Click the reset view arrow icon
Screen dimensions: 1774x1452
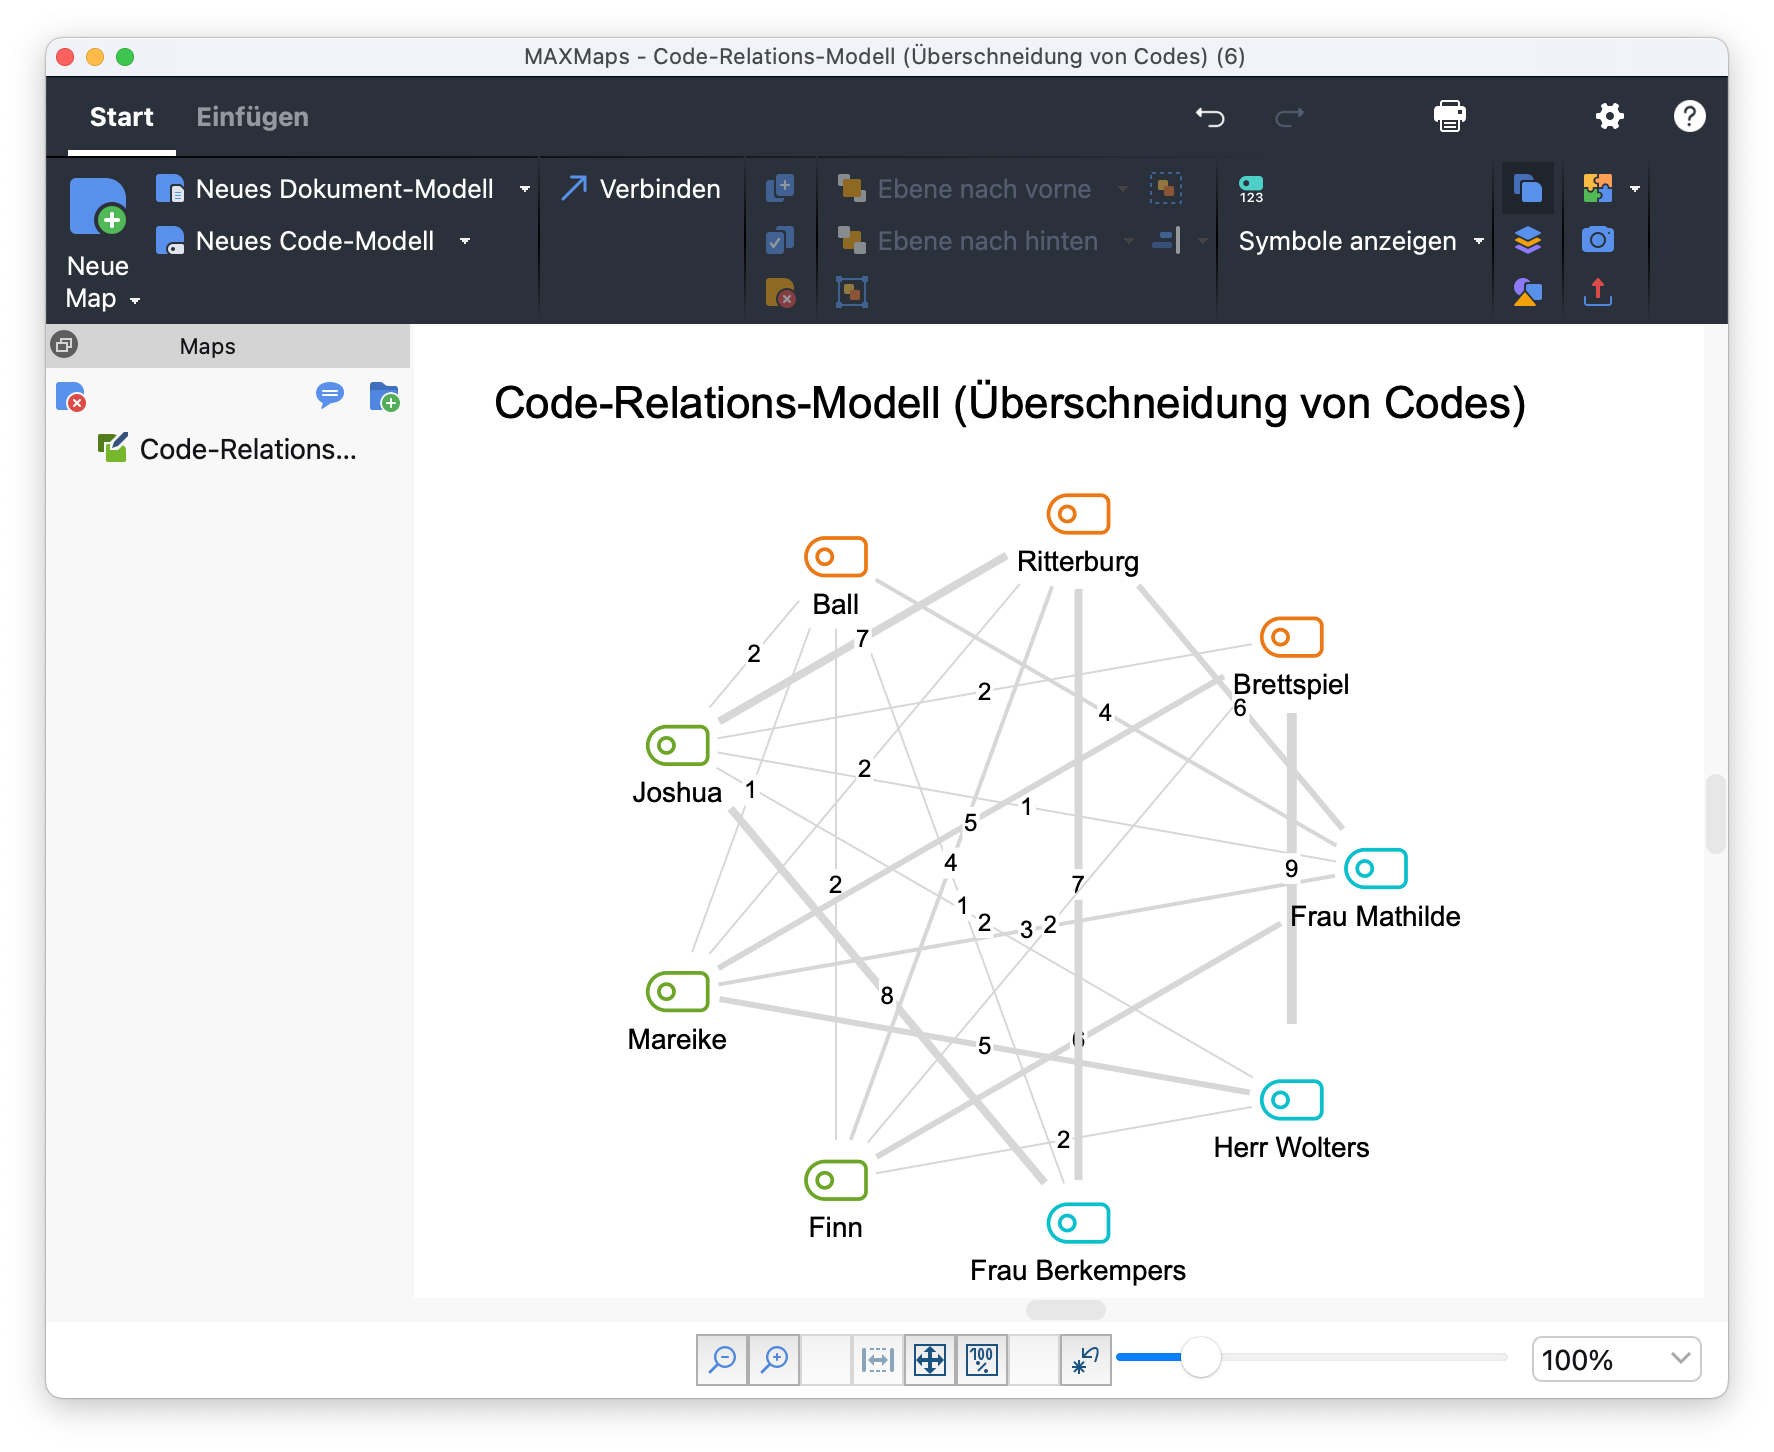(x=1086, y=1360)
